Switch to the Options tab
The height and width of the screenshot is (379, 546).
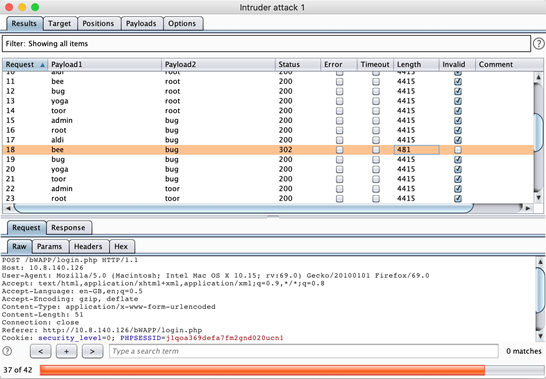coord(182,23)
